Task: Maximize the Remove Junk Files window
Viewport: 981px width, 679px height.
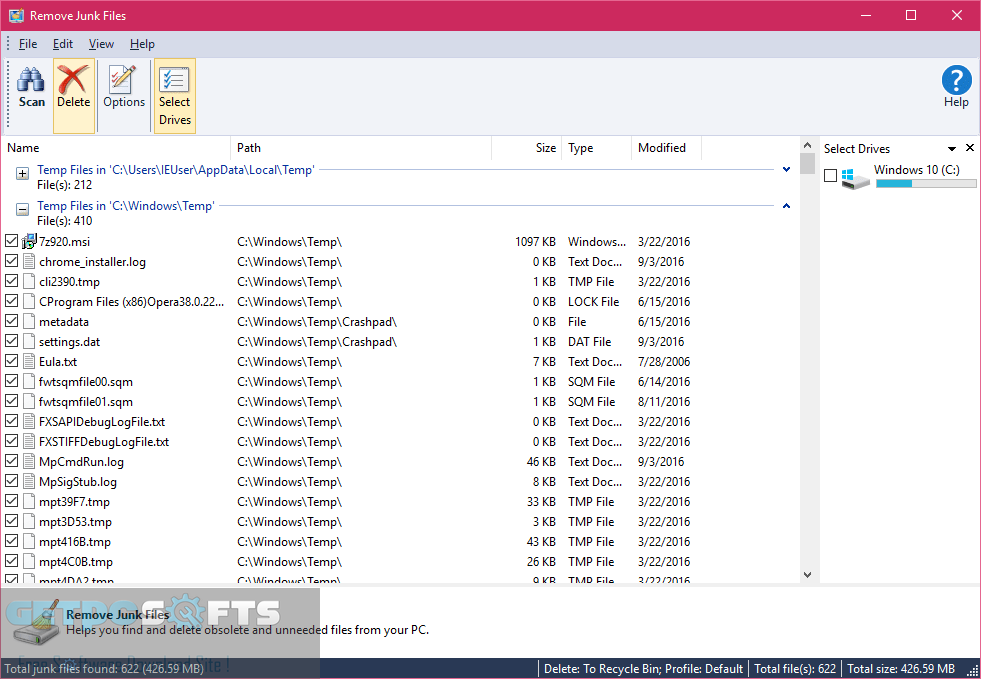Action: 911,16
